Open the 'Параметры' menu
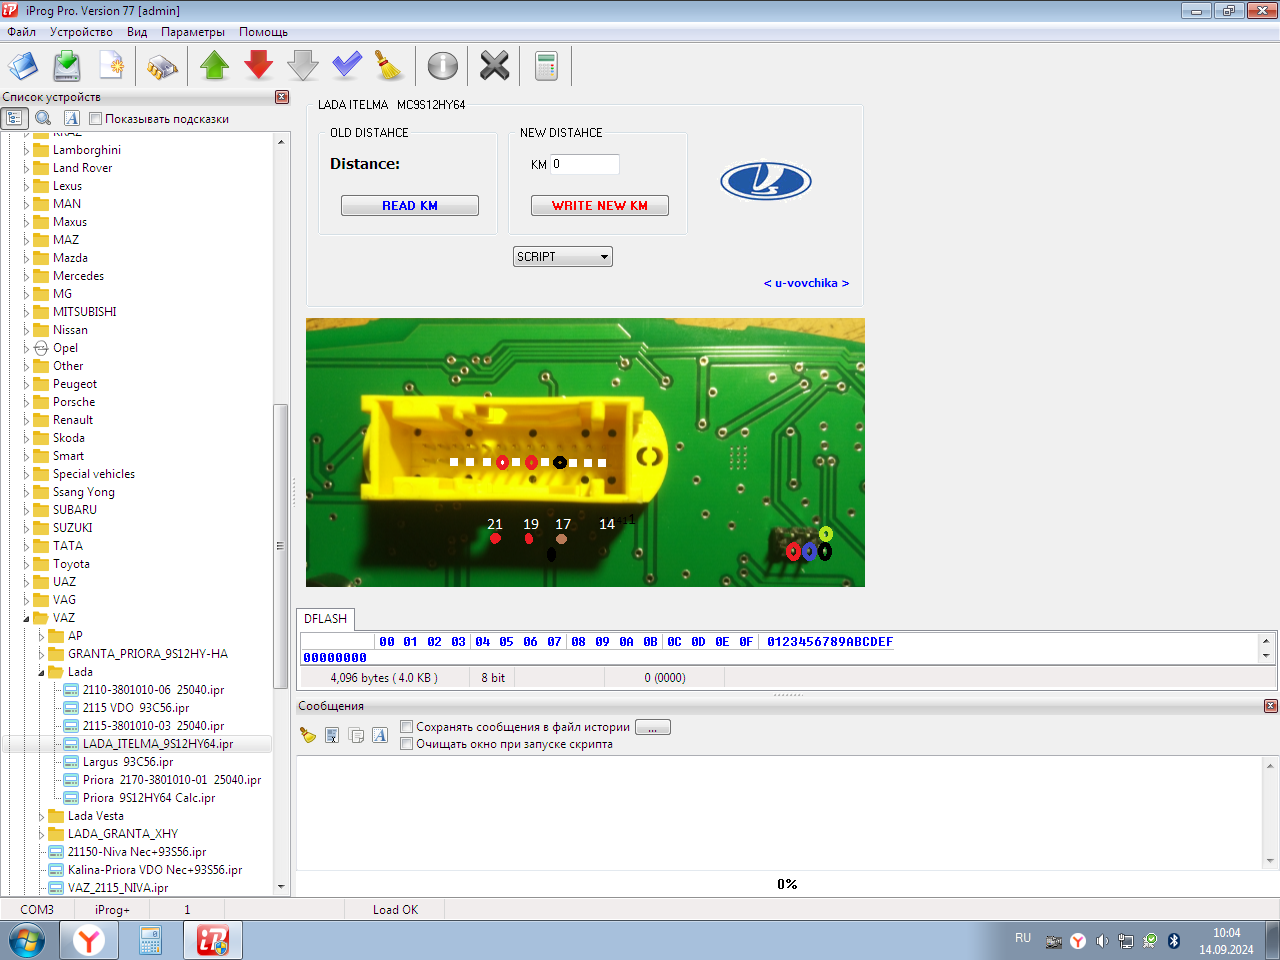The width and height of the screenshot is (1280, 960). (x=192, y=32)
